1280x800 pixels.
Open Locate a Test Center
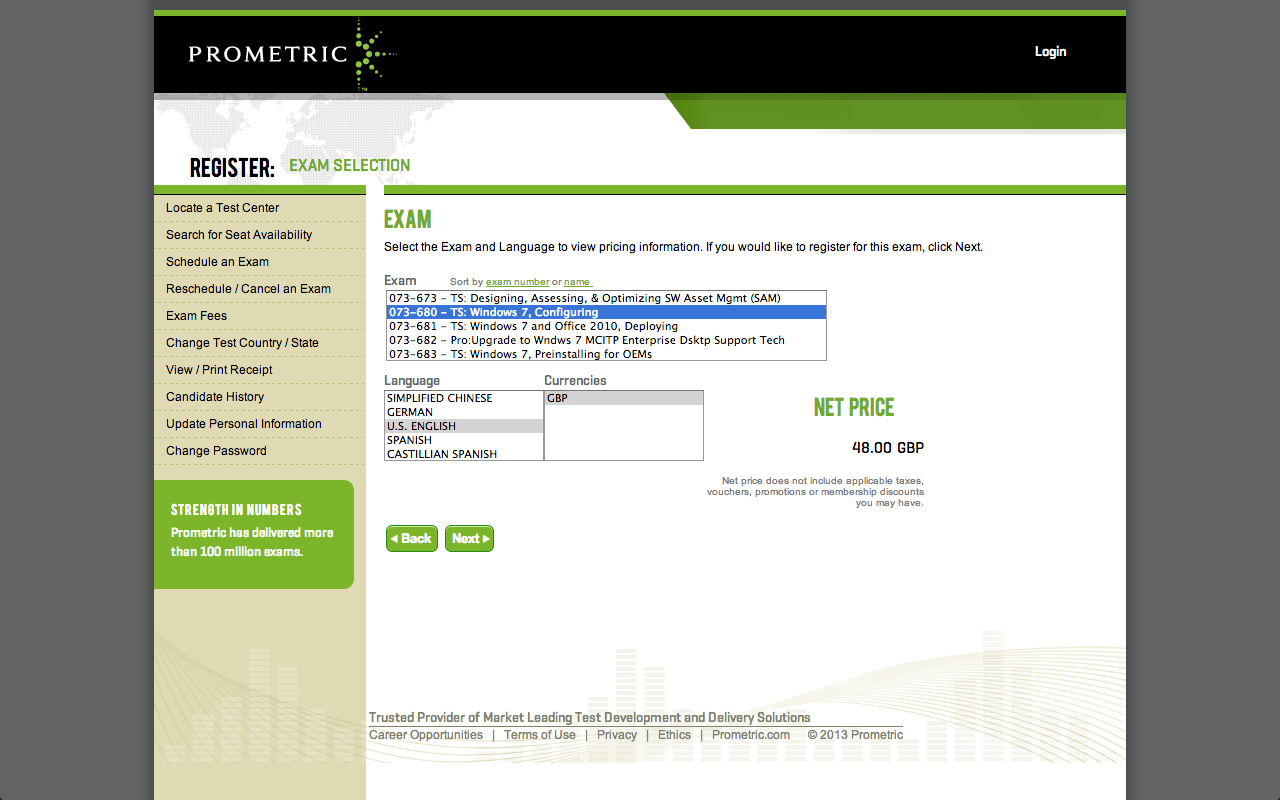[222, 208]
